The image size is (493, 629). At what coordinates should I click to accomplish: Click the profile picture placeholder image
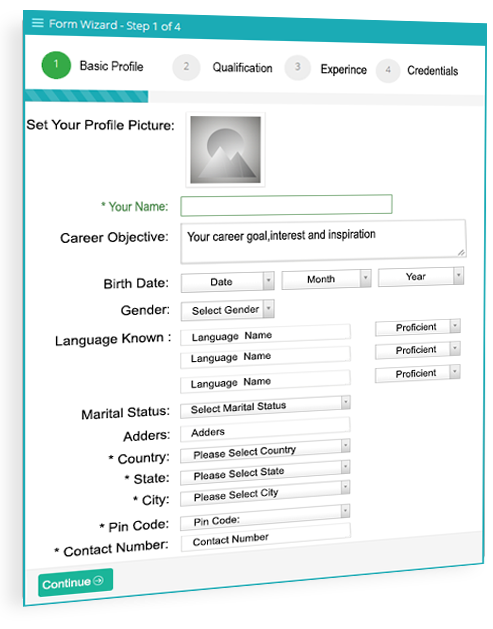click(225, 150)
